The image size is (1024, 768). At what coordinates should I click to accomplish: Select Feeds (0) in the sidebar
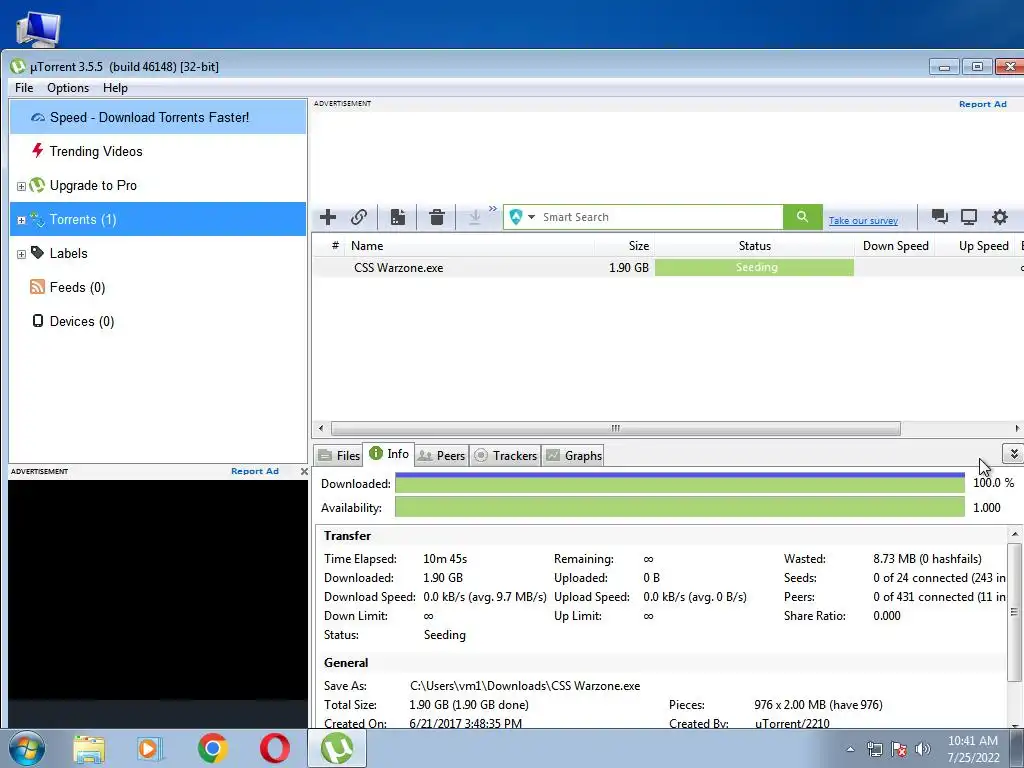click(x=158, y=287)
